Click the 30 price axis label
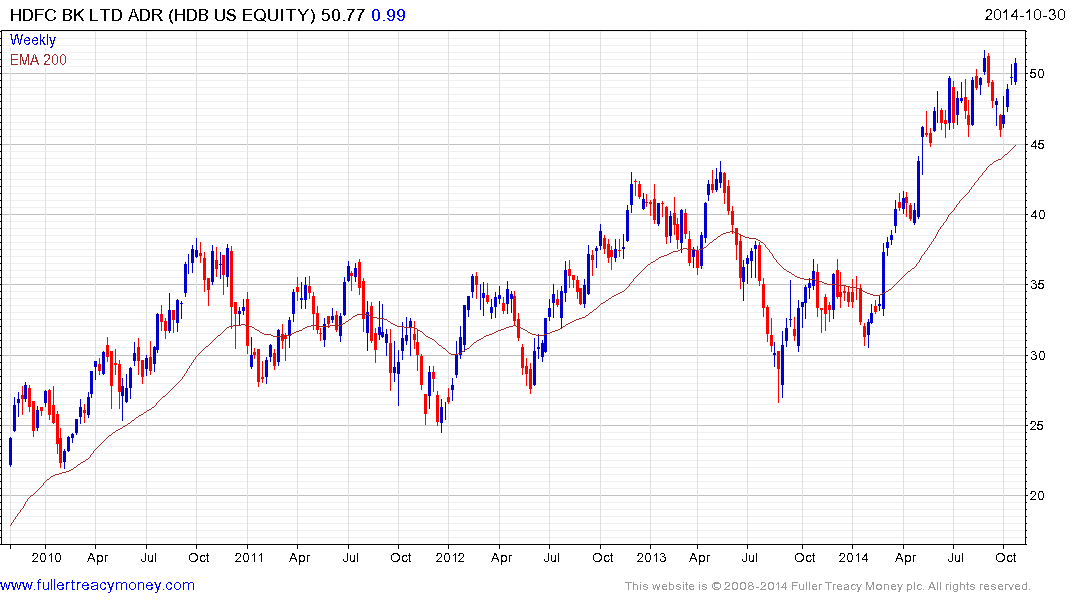The height and width of the screenshot is (600, 1075). click(1037, 355)
